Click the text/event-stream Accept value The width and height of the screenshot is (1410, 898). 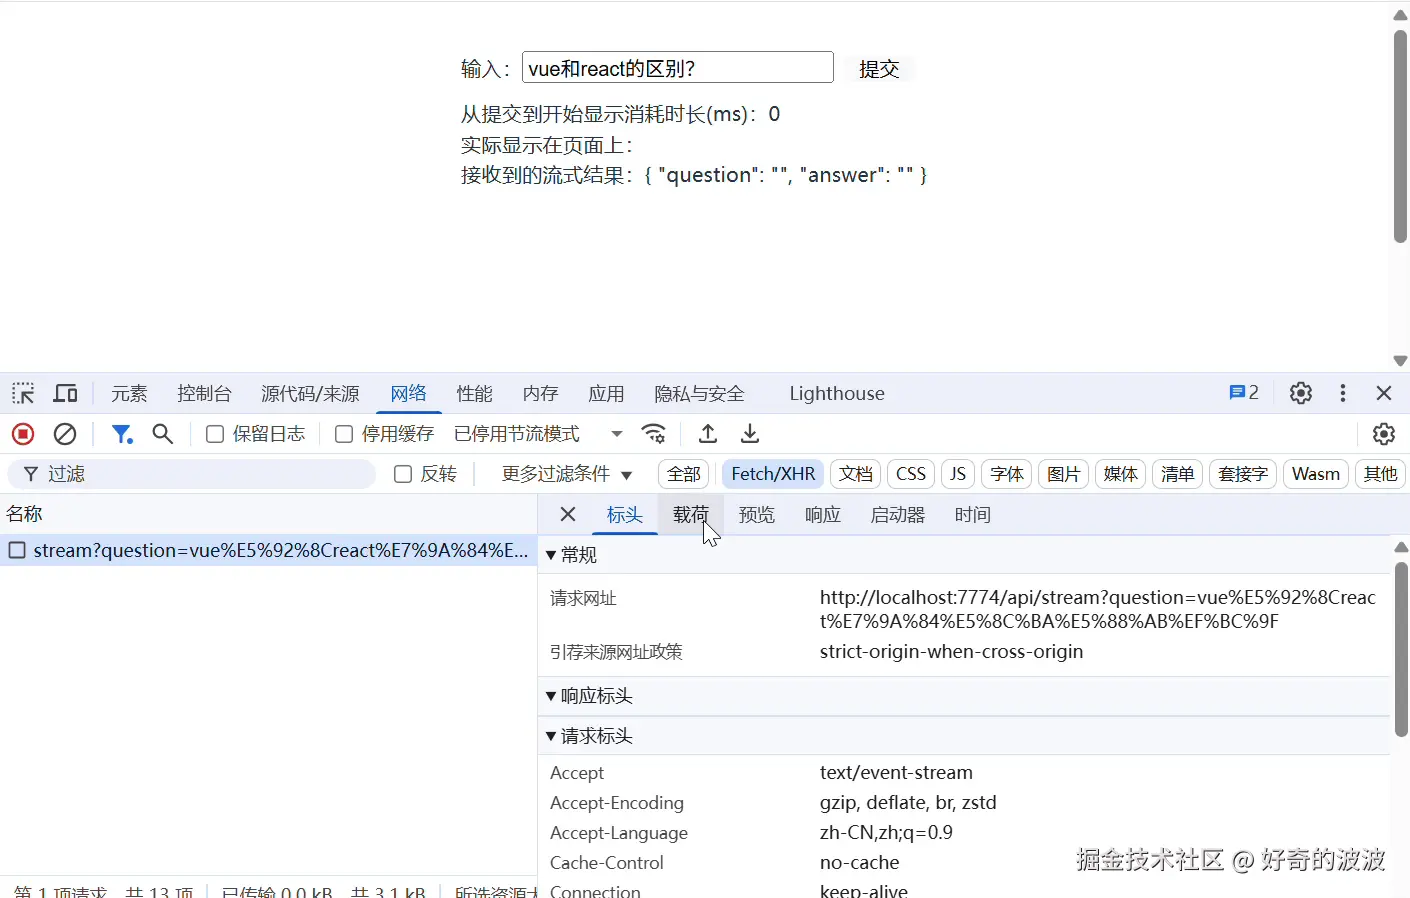896,773
